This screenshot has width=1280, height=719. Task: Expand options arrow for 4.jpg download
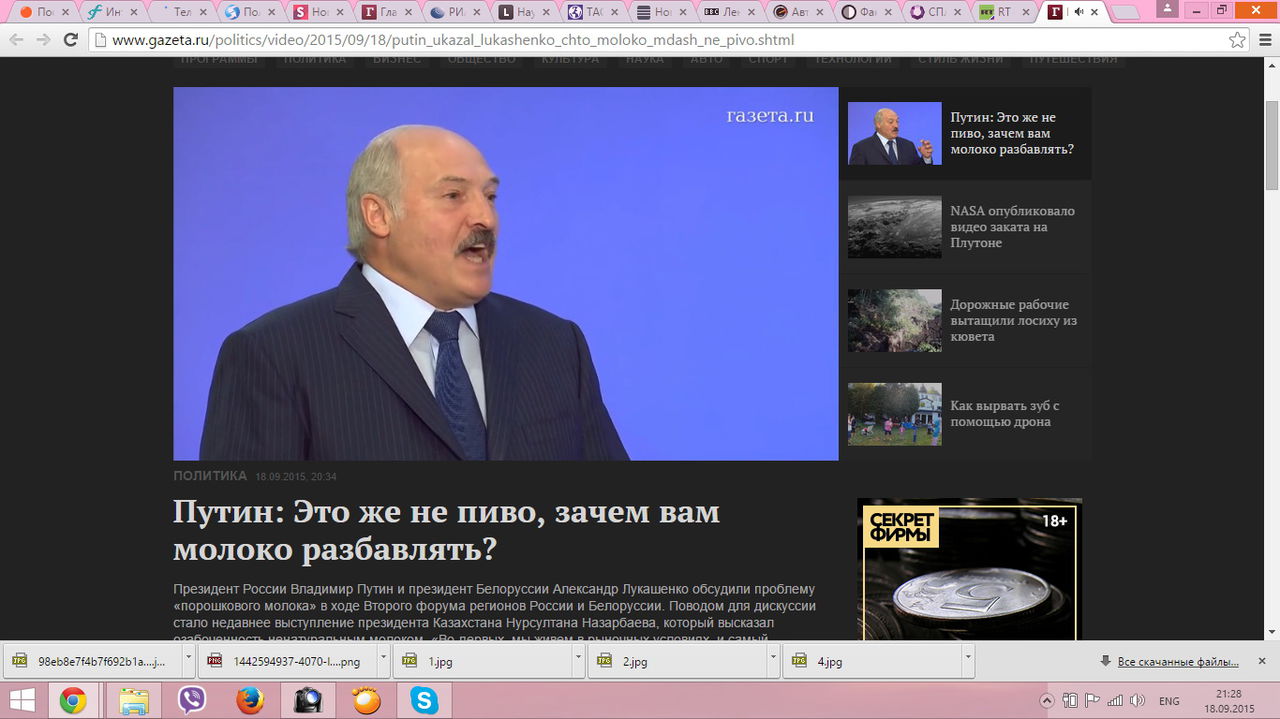tap(969, 662)
